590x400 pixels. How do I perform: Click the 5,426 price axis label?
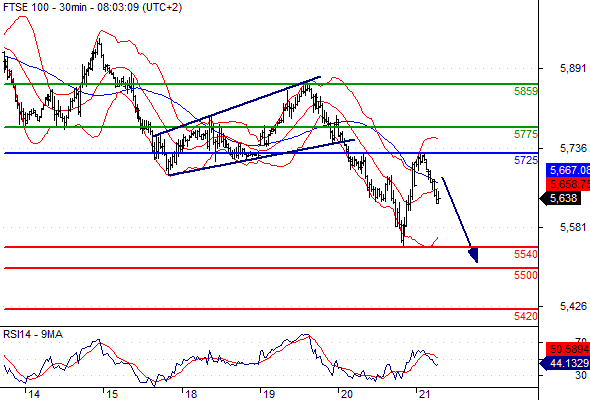573,306
